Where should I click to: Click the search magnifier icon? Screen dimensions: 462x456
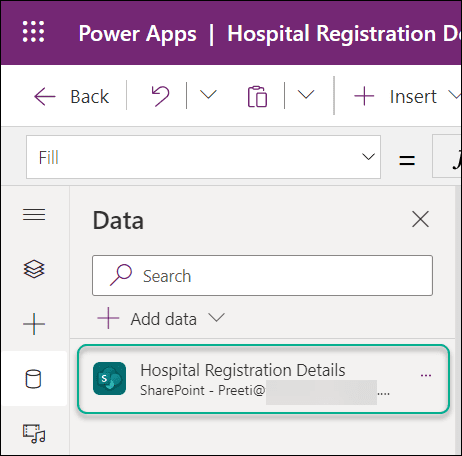(121, 275)
